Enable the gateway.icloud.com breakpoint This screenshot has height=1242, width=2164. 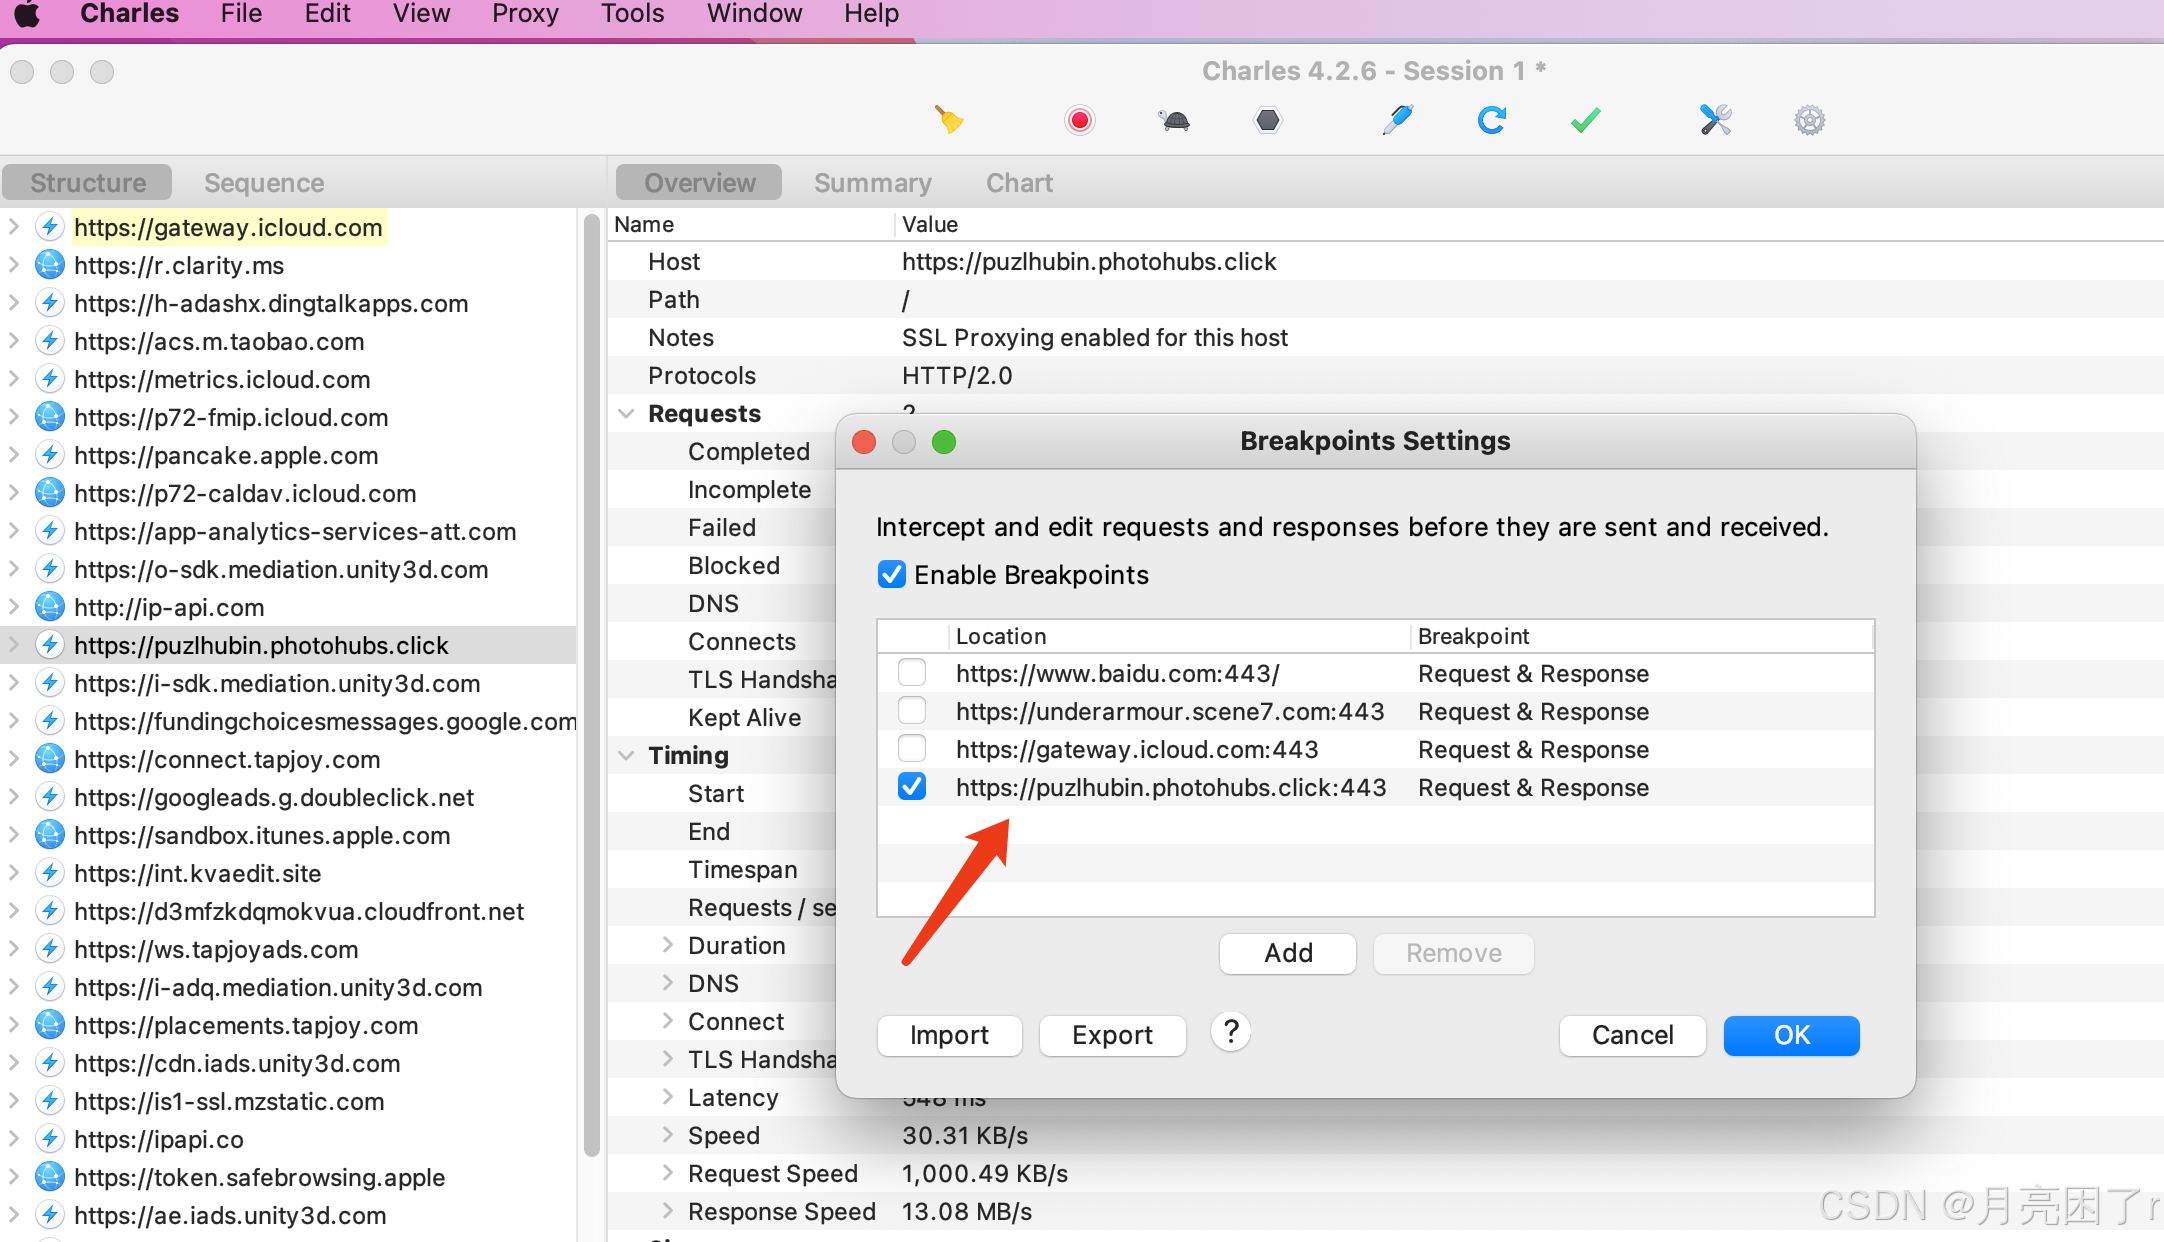pyautogui.click(x=913, y=749)
